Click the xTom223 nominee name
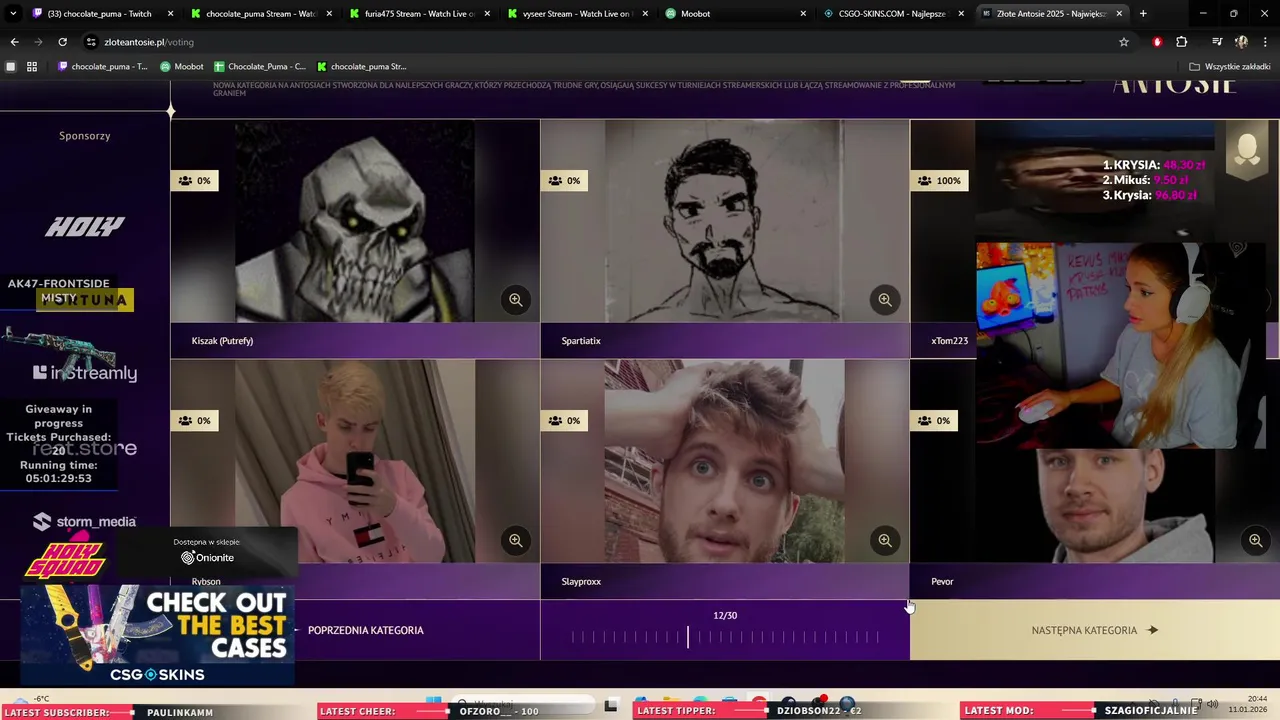Screen dimensions: 1280x720 [949, 341]
